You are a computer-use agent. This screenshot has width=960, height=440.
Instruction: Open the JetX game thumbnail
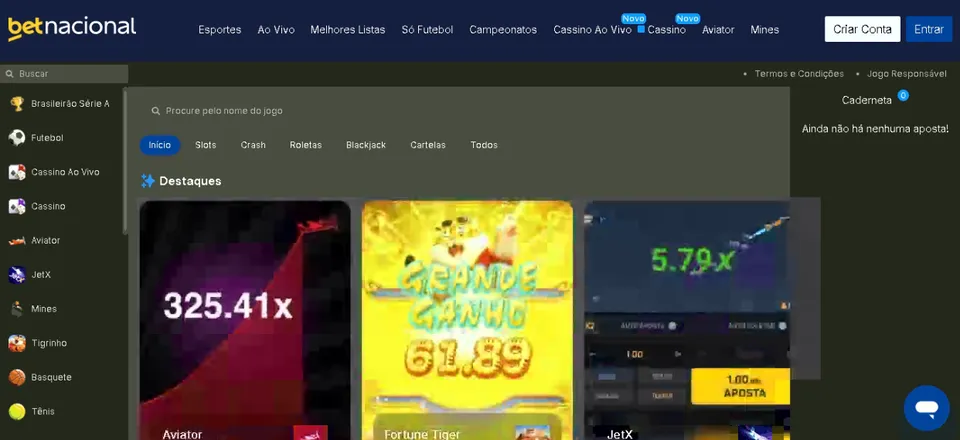[687, 321]
